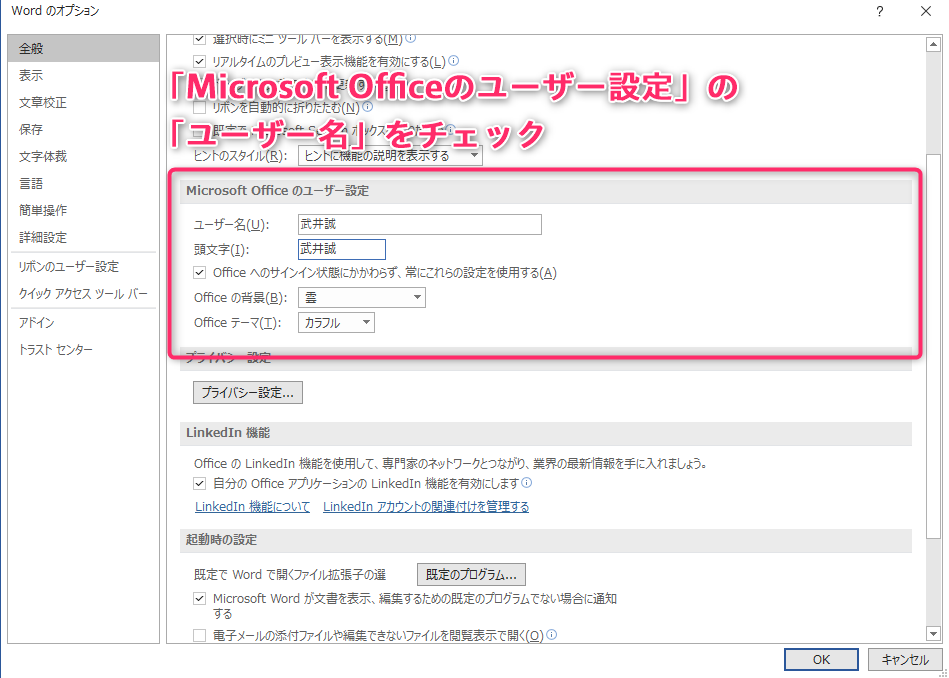This screenshot has height=678, width=949.
Task: Select the 保存 category
Action: [x=84, y=130]
